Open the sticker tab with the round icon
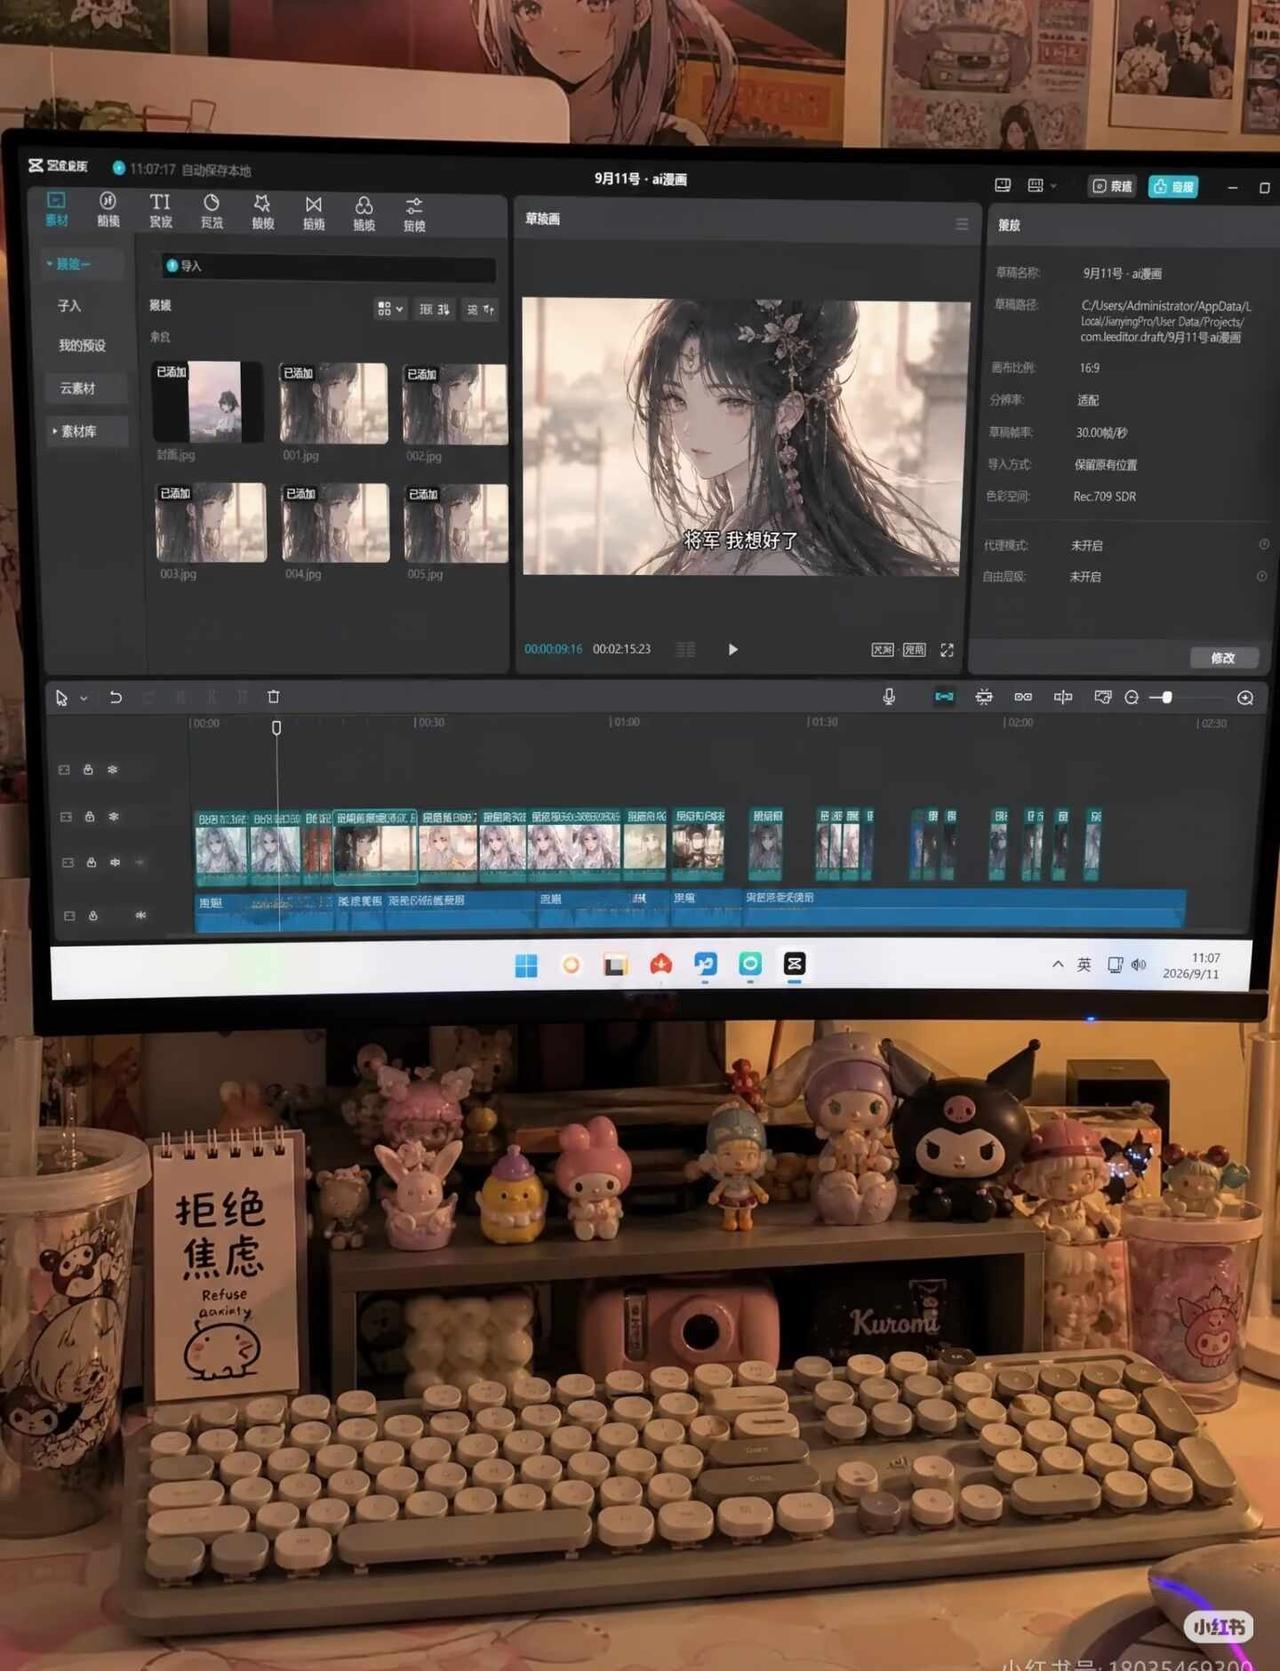The image size is (1280, 1671). (211, 211)
